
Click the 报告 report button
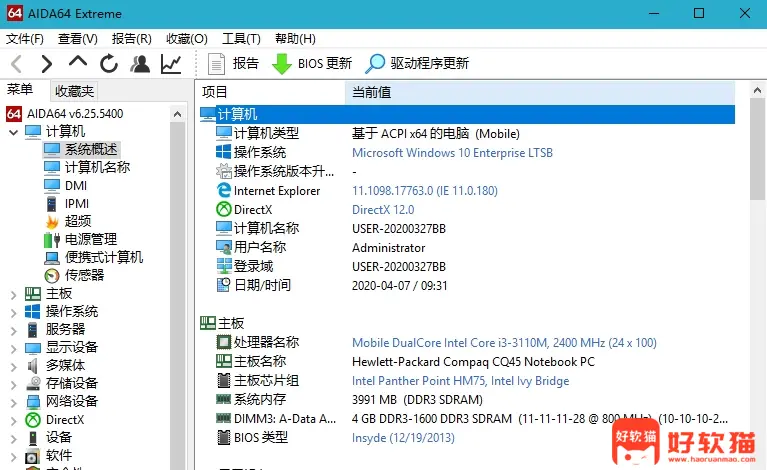pos(233,64)
